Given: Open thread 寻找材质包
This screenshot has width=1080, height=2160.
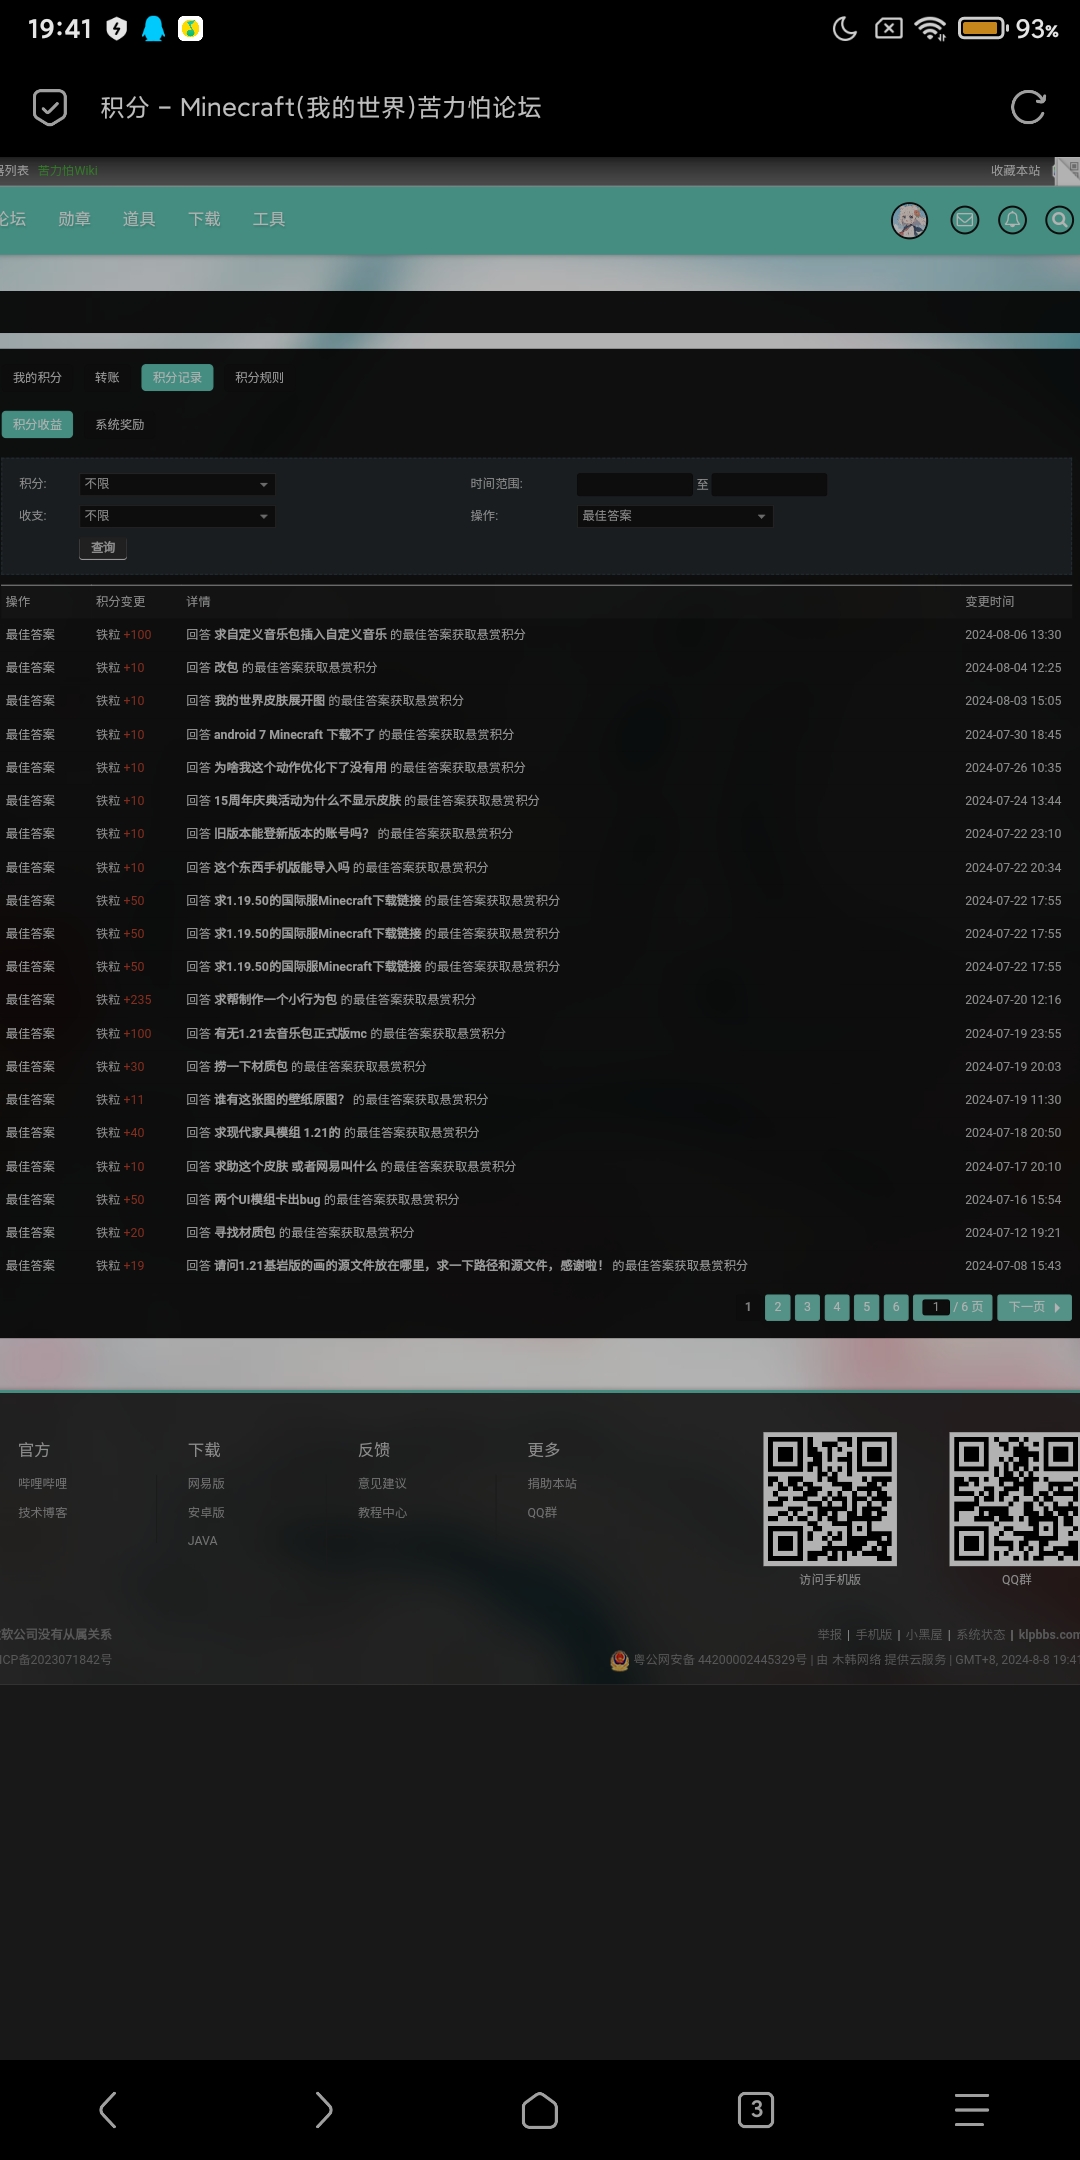Looking at the screenshot, I should (x=244, y=1232).
